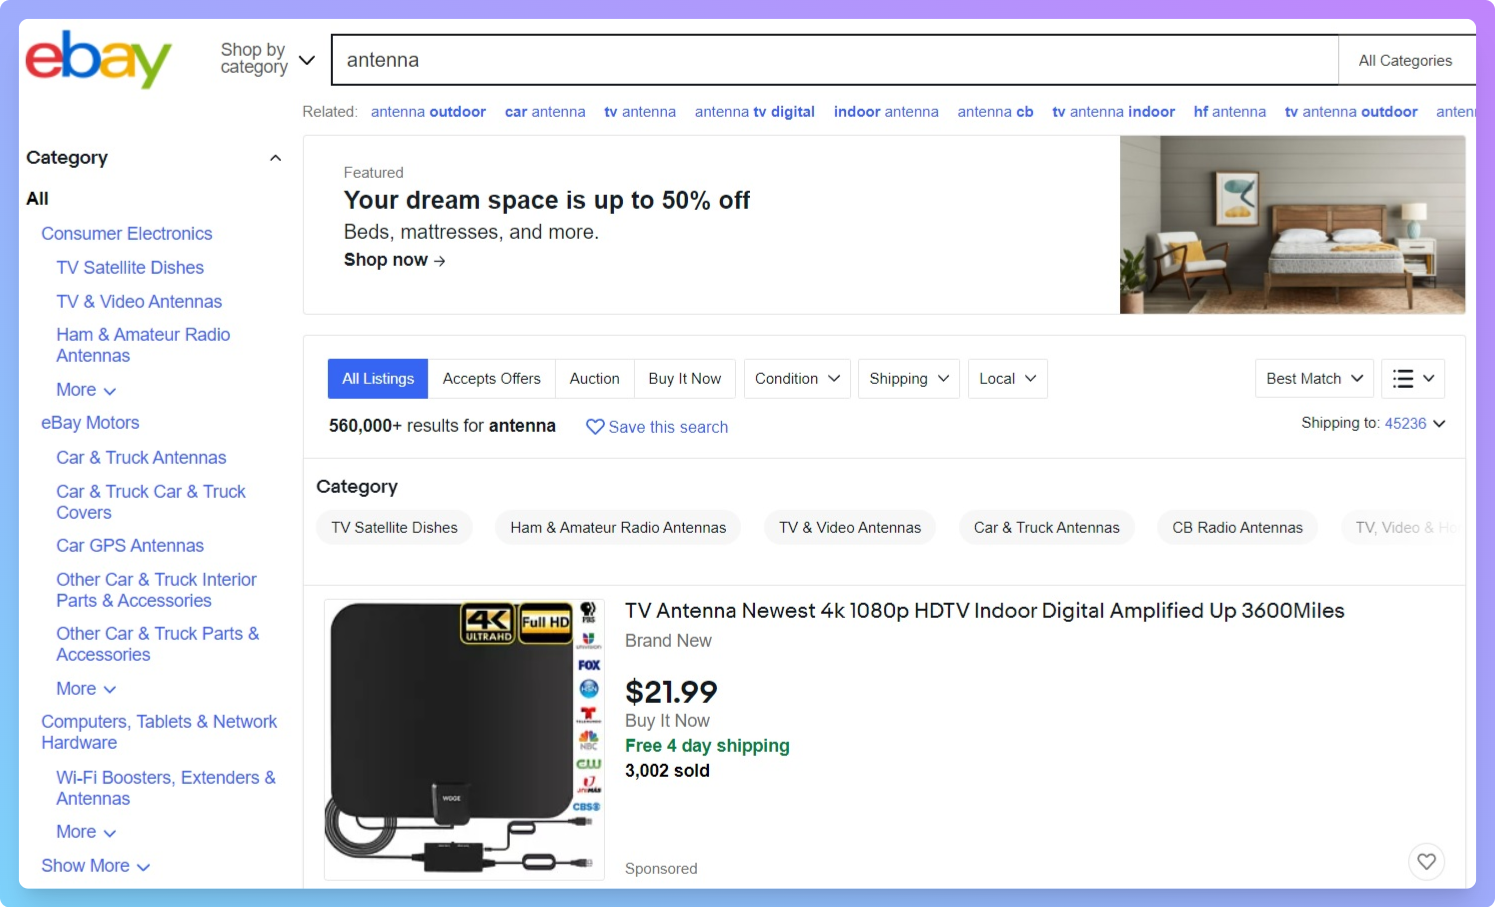Open Other Car & Truck Parts & Accessories
Viewport: 1495px width, 907px height.
pos(158,644)
